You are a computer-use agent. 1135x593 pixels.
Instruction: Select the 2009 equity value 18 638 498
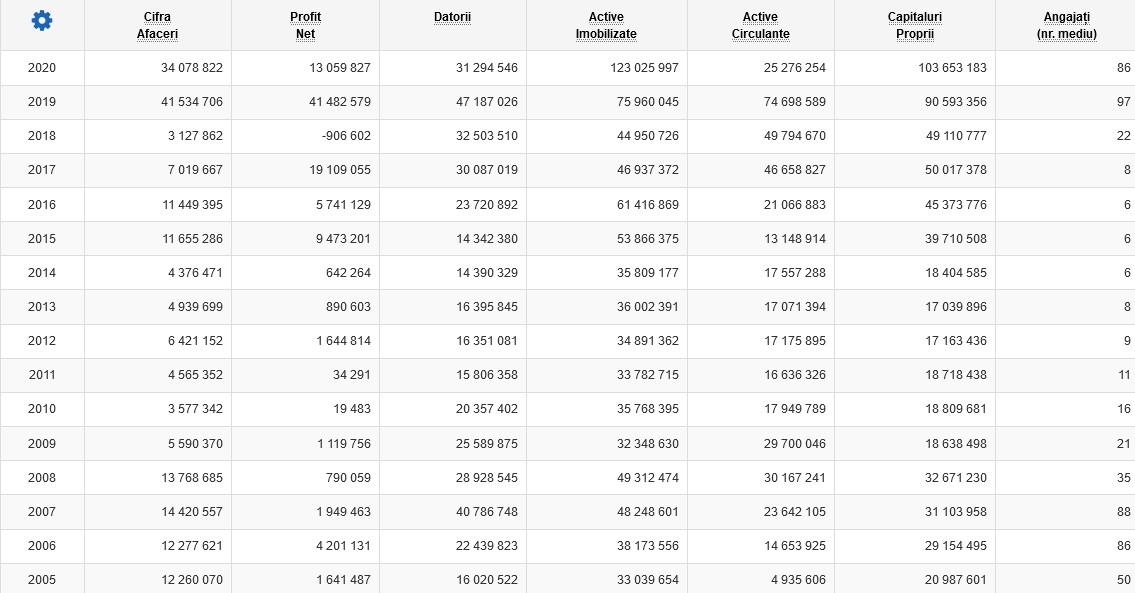coord(955,443)
